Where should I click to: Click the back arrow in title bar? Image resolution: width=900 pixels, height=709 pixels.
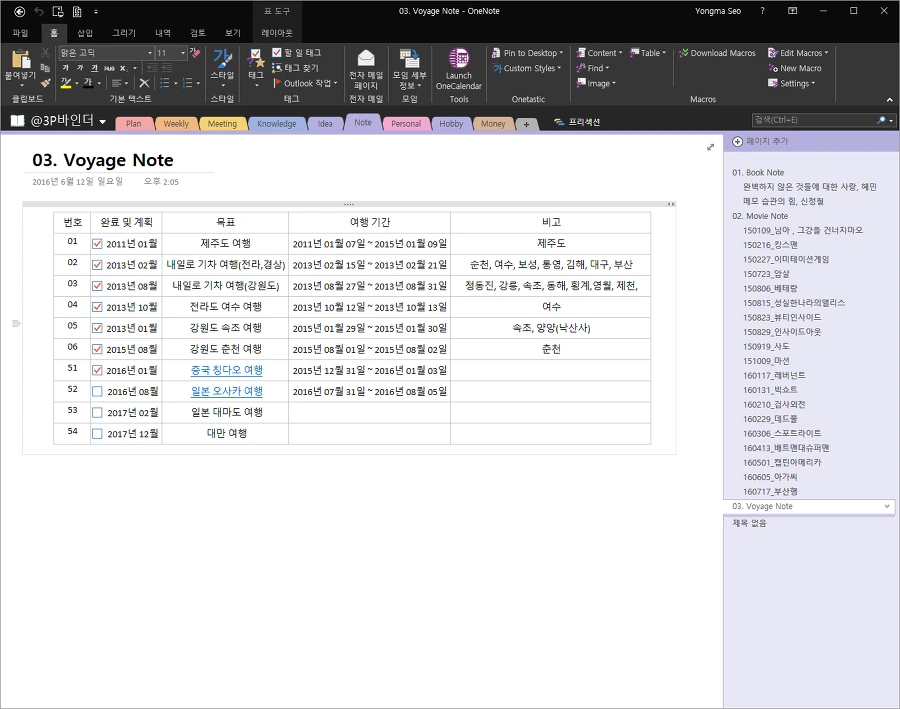pos(20,11)
